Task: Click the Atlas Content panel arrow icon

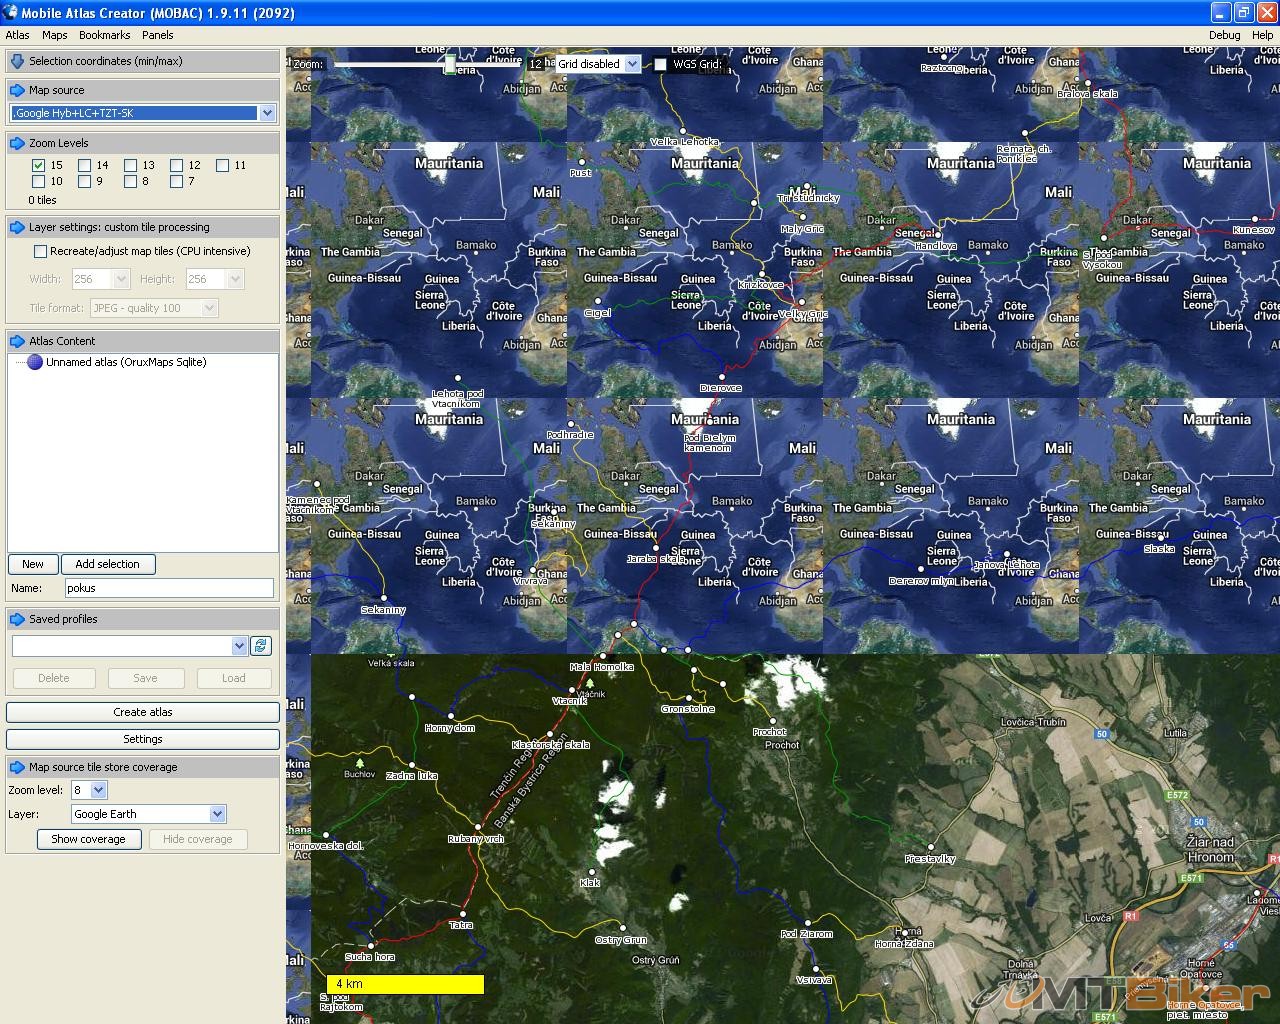Action: coord(17,341)
